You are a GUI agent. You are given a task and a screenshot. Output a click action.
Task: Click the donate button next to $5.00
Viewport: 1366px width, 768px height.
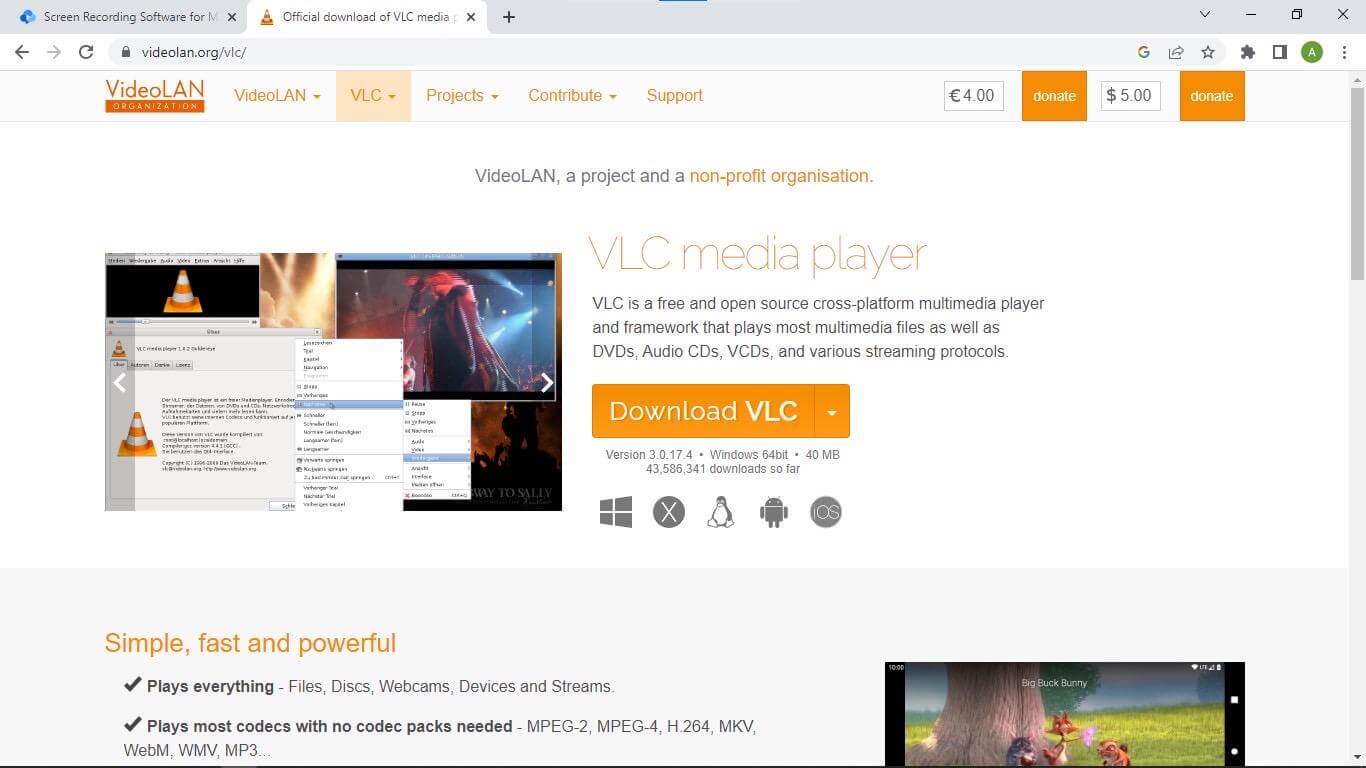(x=1212, y=96)
